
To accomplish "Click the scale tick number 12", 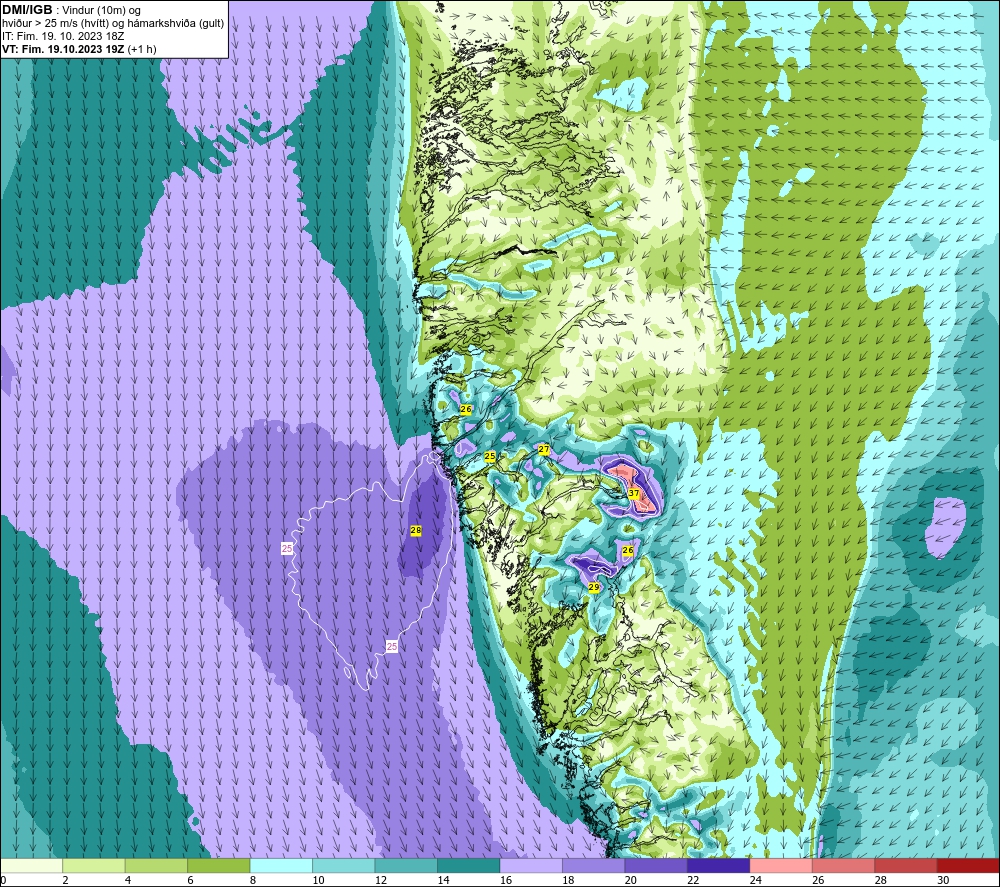I will point(381,880).
